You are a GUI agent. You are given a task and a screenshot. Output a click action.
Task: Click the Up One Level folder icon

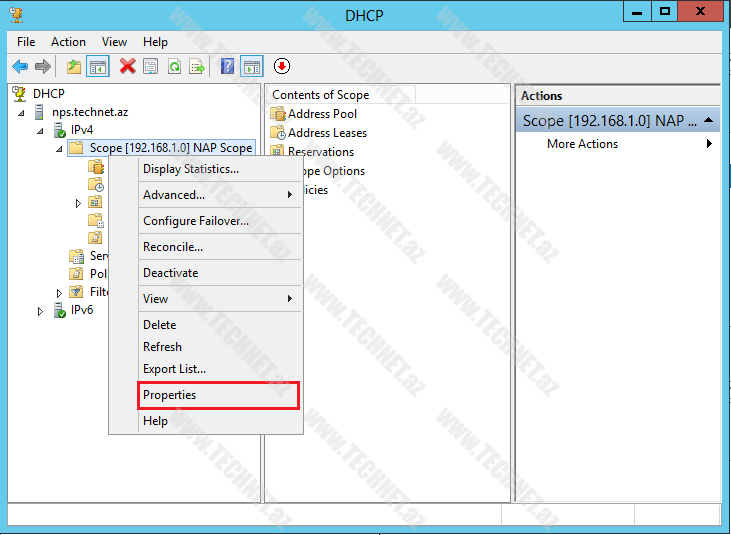click(73, 67)
